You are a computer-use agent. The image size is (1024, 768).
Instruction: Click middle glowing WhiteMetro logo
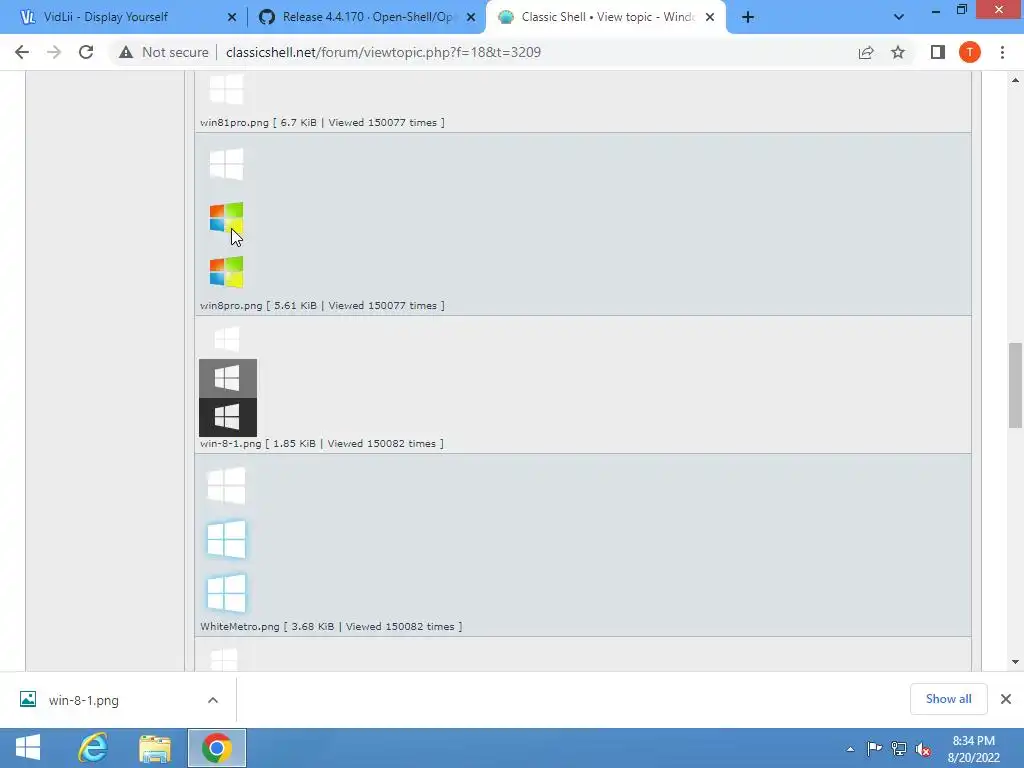click(x=226, y=539)
